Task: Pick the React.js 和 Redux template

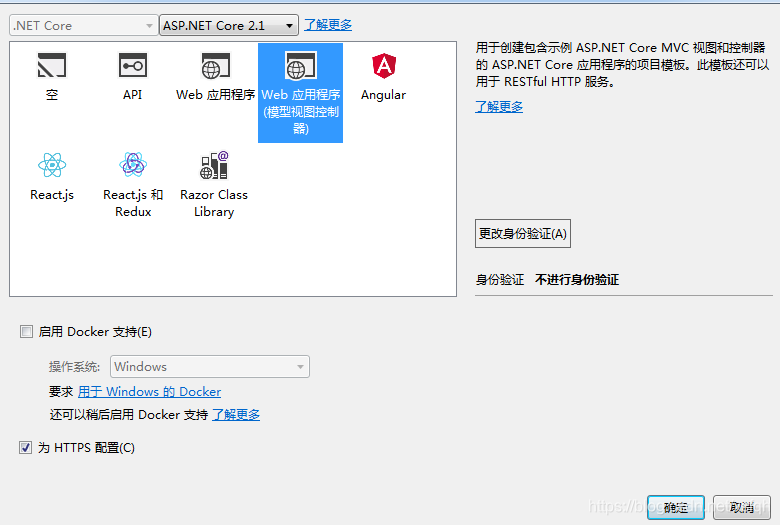Action: pyautogui.click(x=133, y=185)
